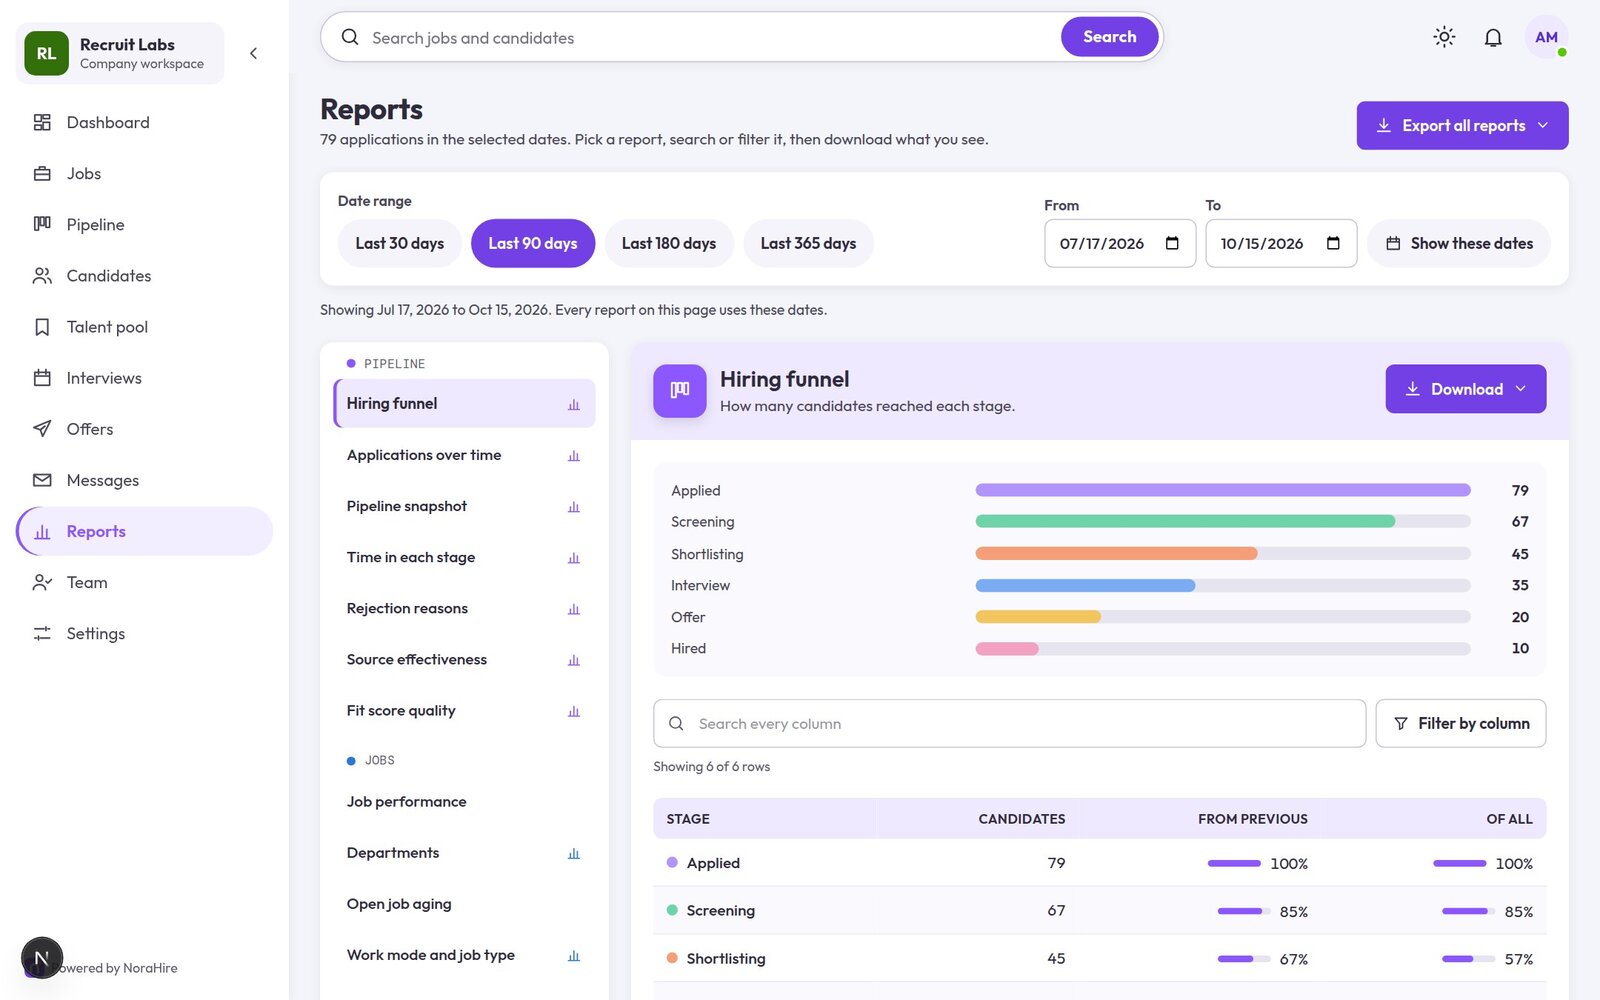Viewport: 1600px width, 1000px height.
Task: Click the Applied funnel progress bar
Action: (x=1223, y=490)
